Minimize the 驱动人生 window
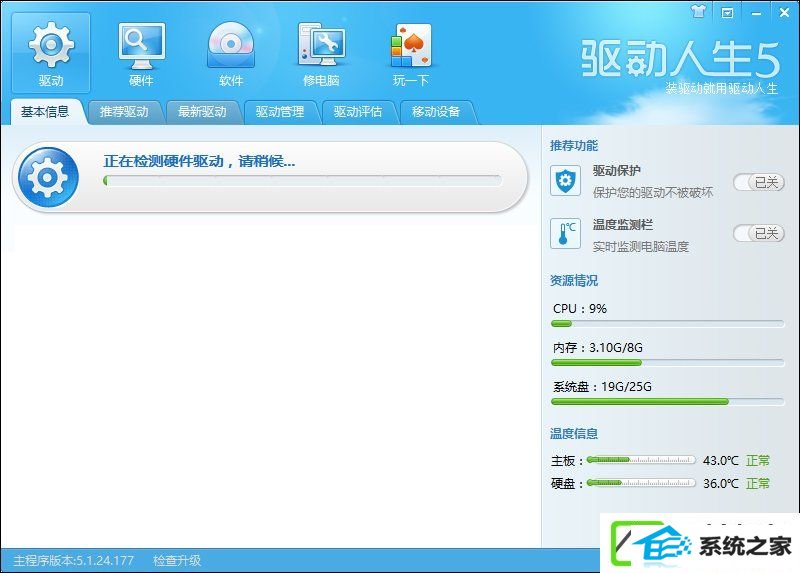800x573 pixels. (756, 13)
